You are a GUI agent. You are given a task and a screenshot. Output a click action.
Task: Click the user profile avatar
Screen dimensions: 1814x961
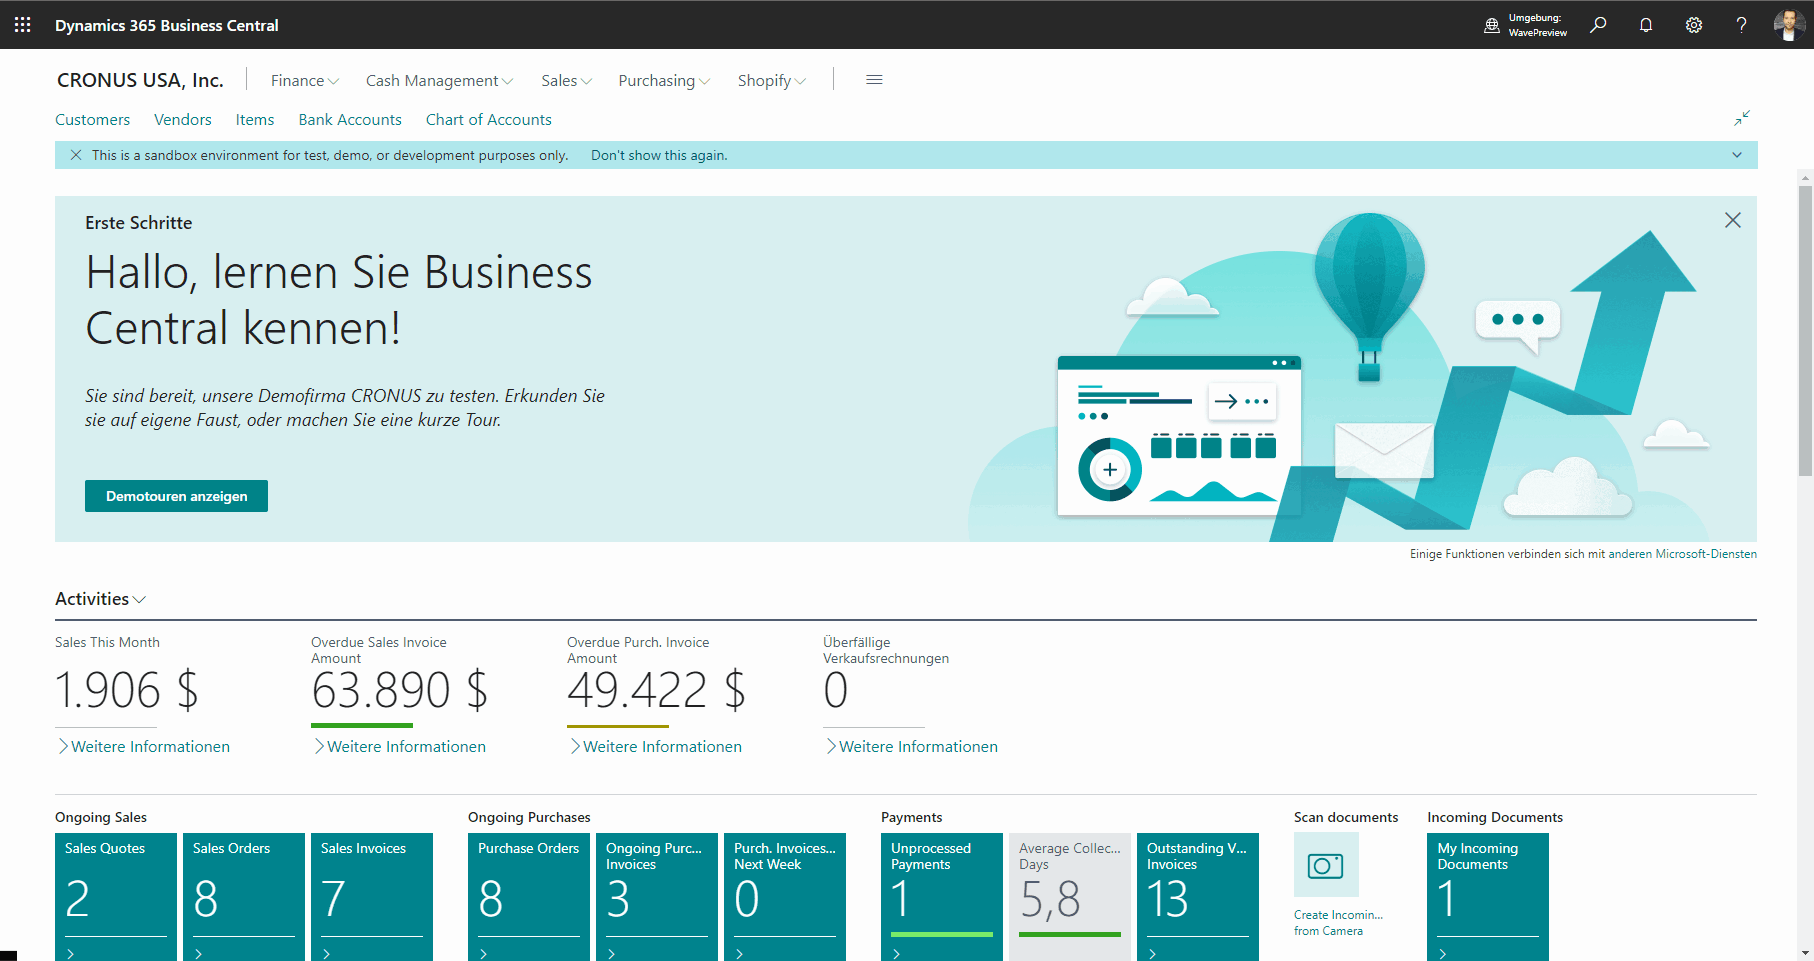coord(1789,25)
